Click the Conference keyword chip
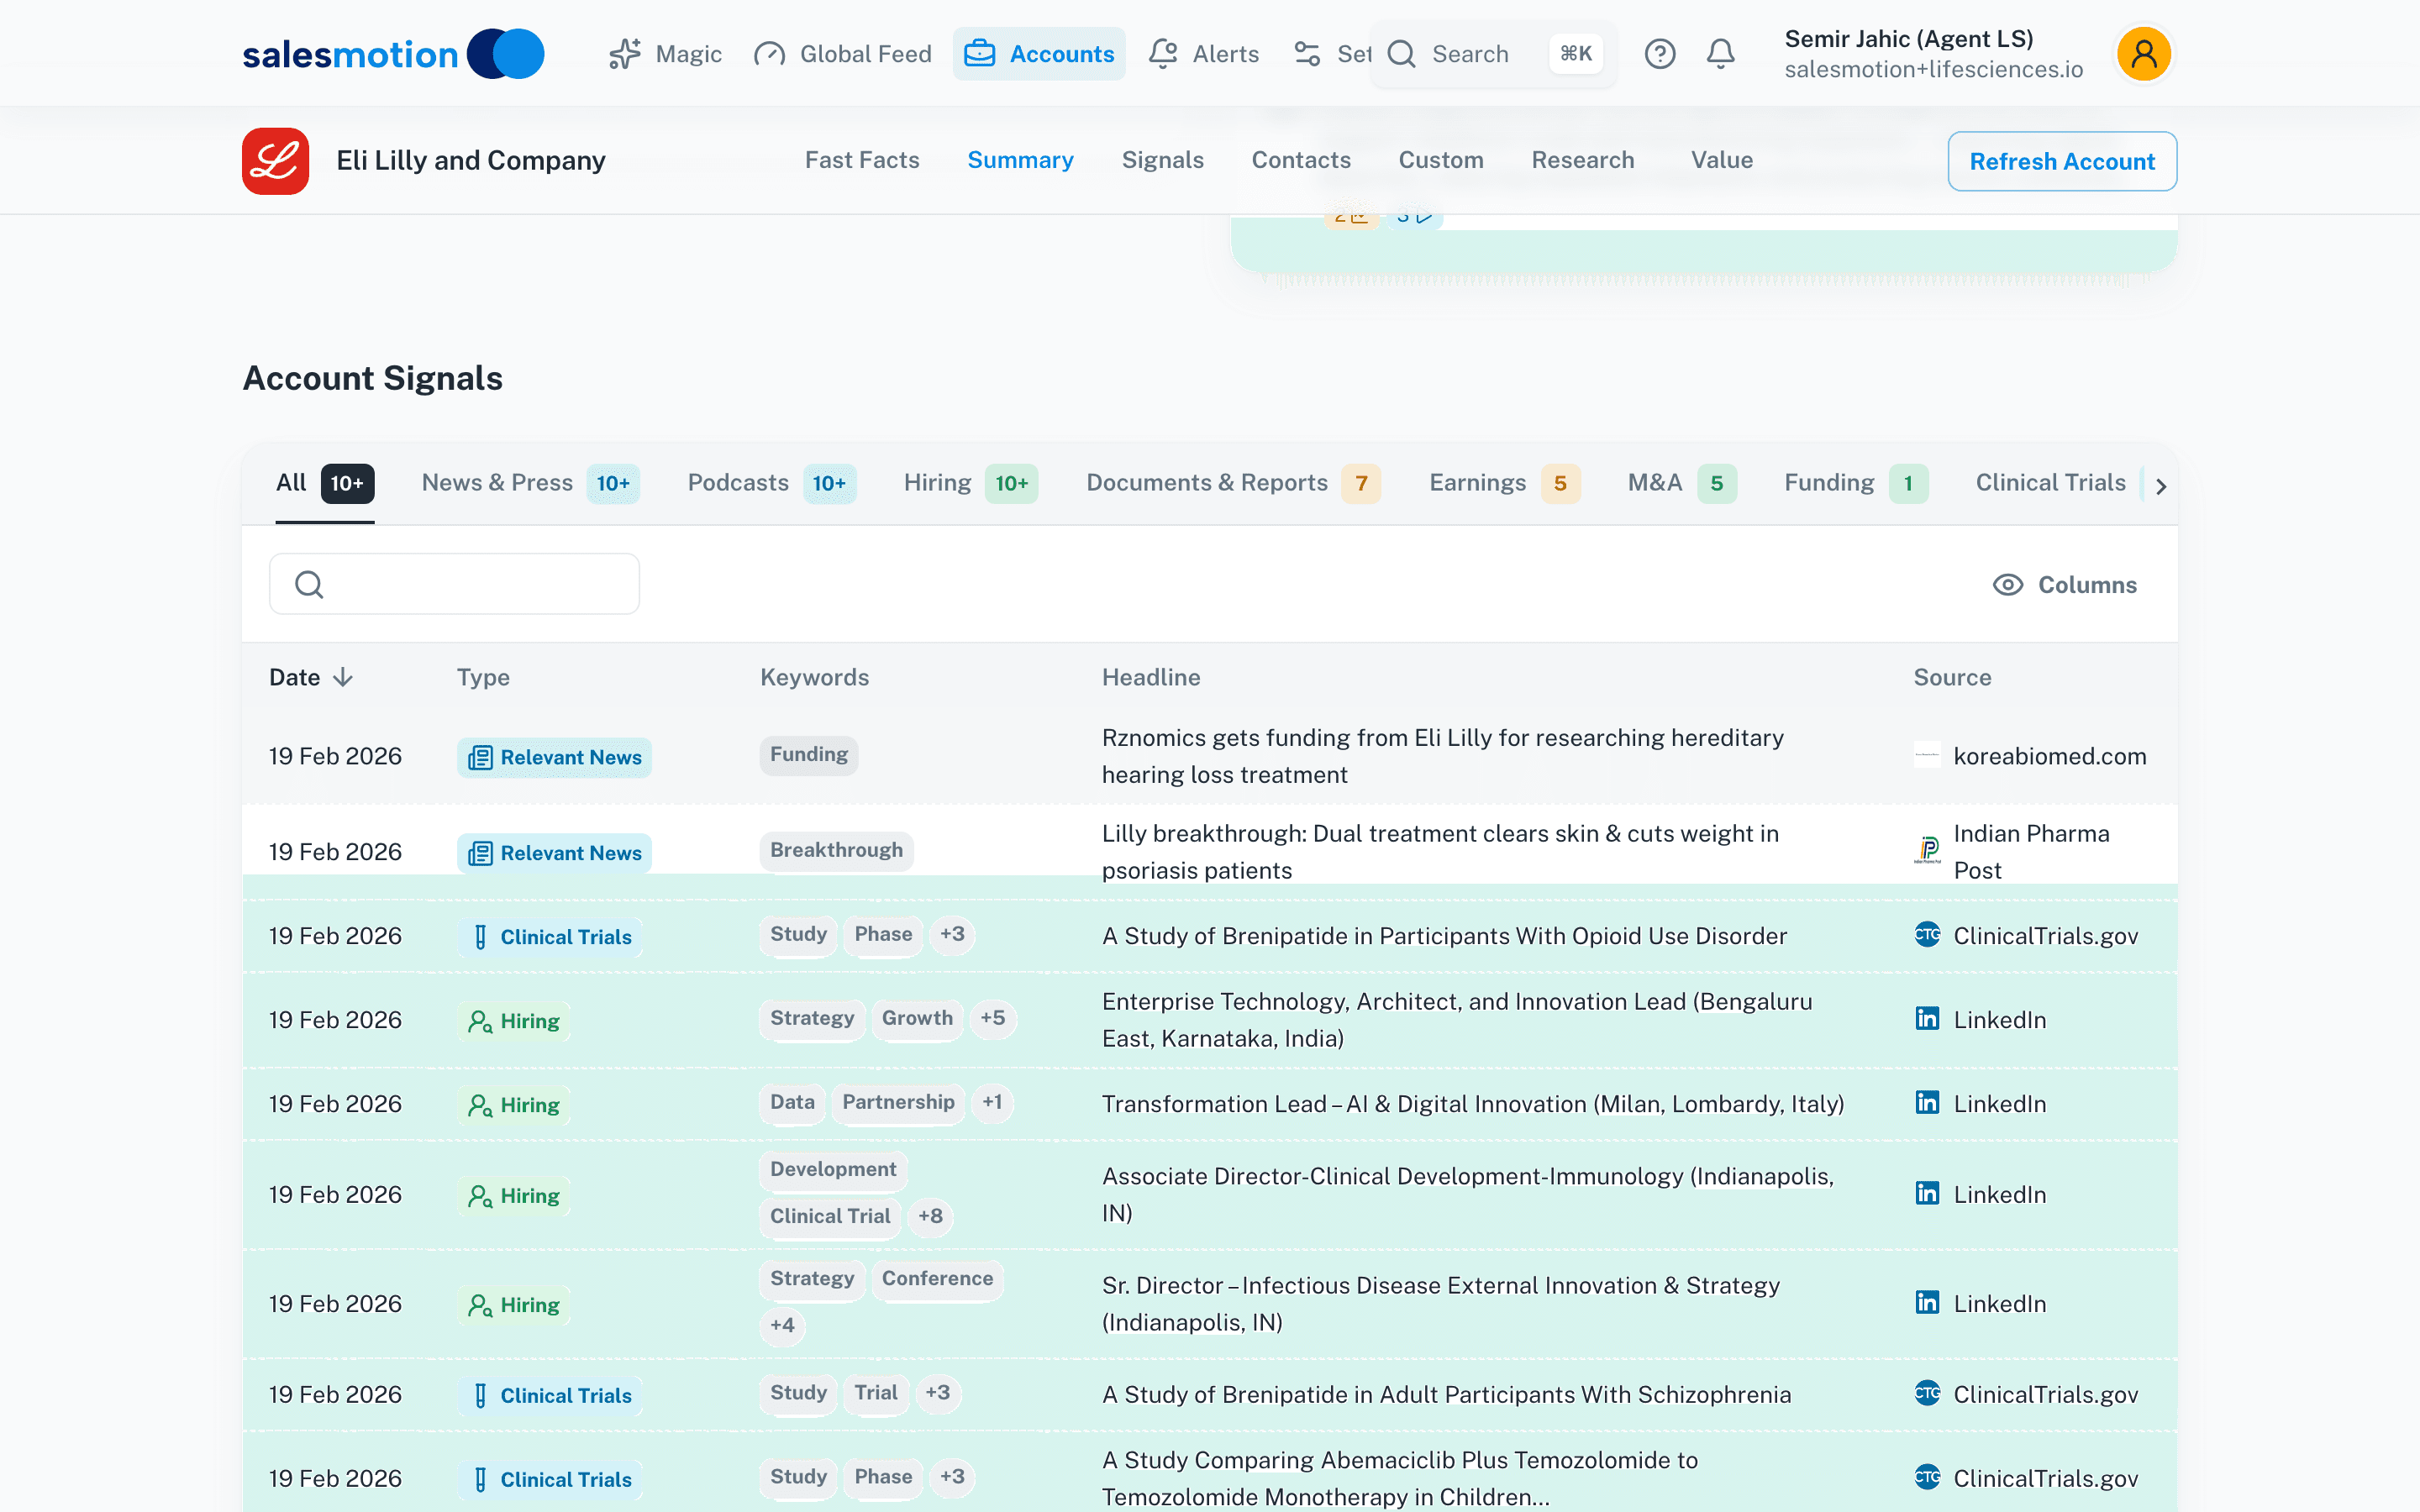This screenshot has height=1512, width=2420. click(x=937, y=1279)
